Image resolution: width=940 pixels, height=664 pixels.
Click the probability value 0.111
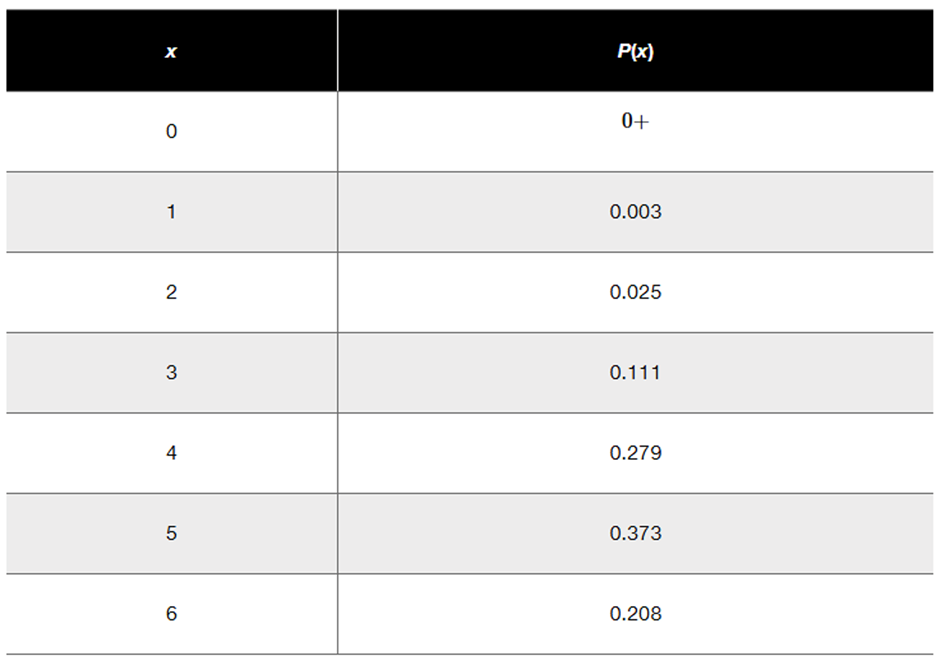tap(635, 373)
